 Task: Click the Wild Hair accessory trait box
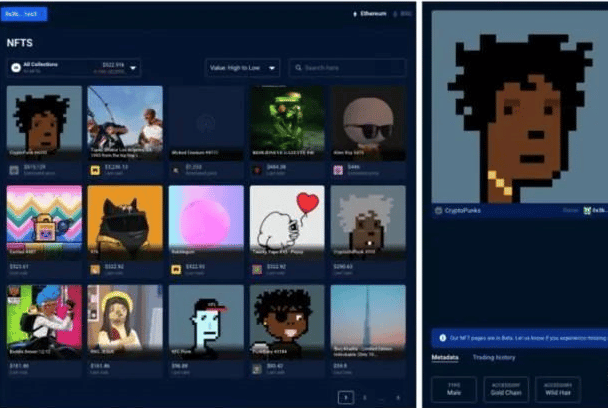(x=558, y=389)
